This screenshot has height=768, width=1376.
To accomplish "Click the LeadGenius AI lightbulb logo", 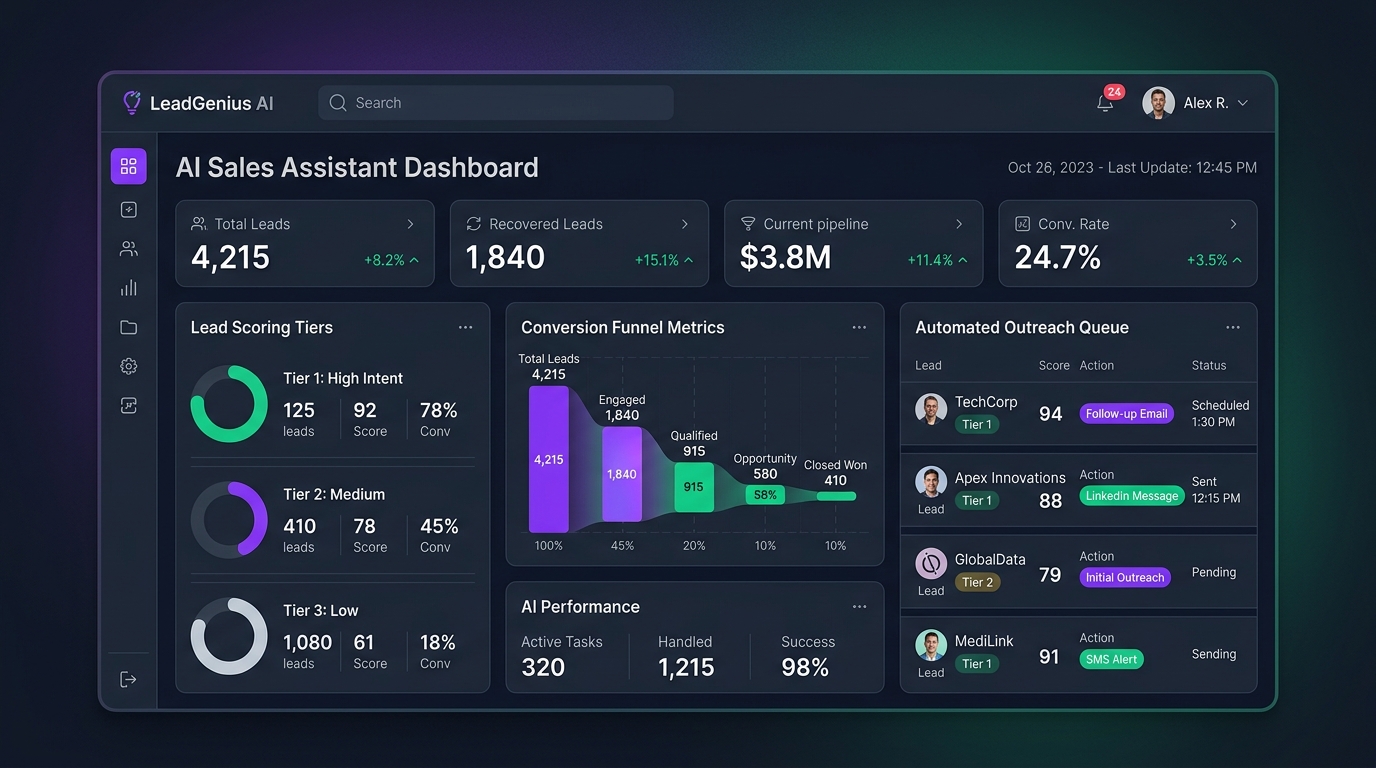I will click(132, 102).
